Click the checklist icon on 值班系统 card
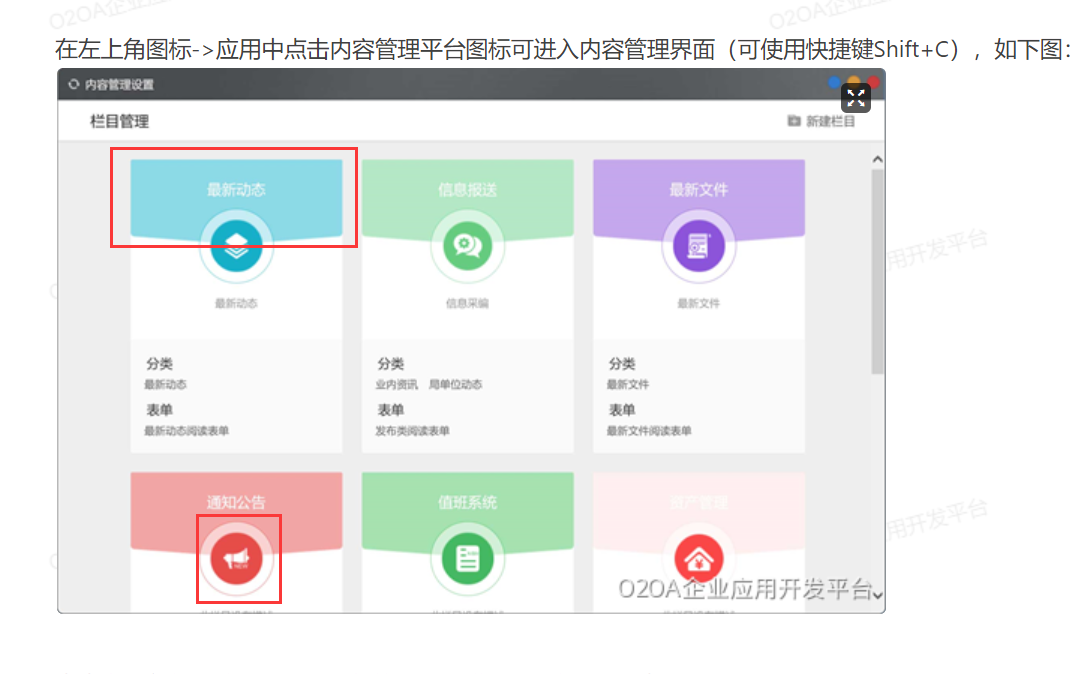 click(x=467, y=559)
